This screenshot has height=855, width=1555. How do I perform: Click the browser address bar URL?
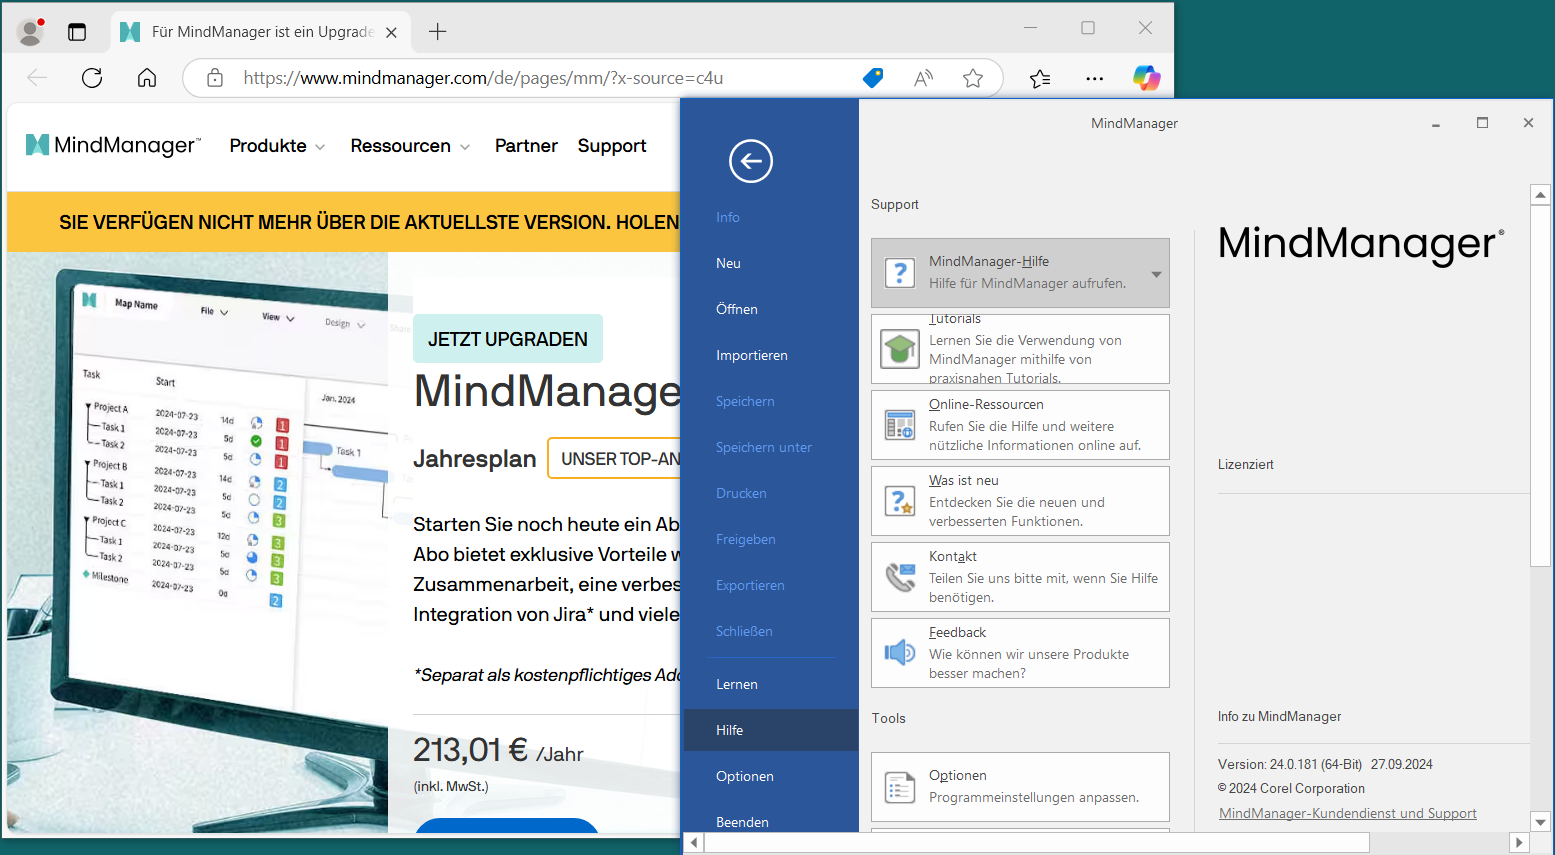[x=483, y=78]
